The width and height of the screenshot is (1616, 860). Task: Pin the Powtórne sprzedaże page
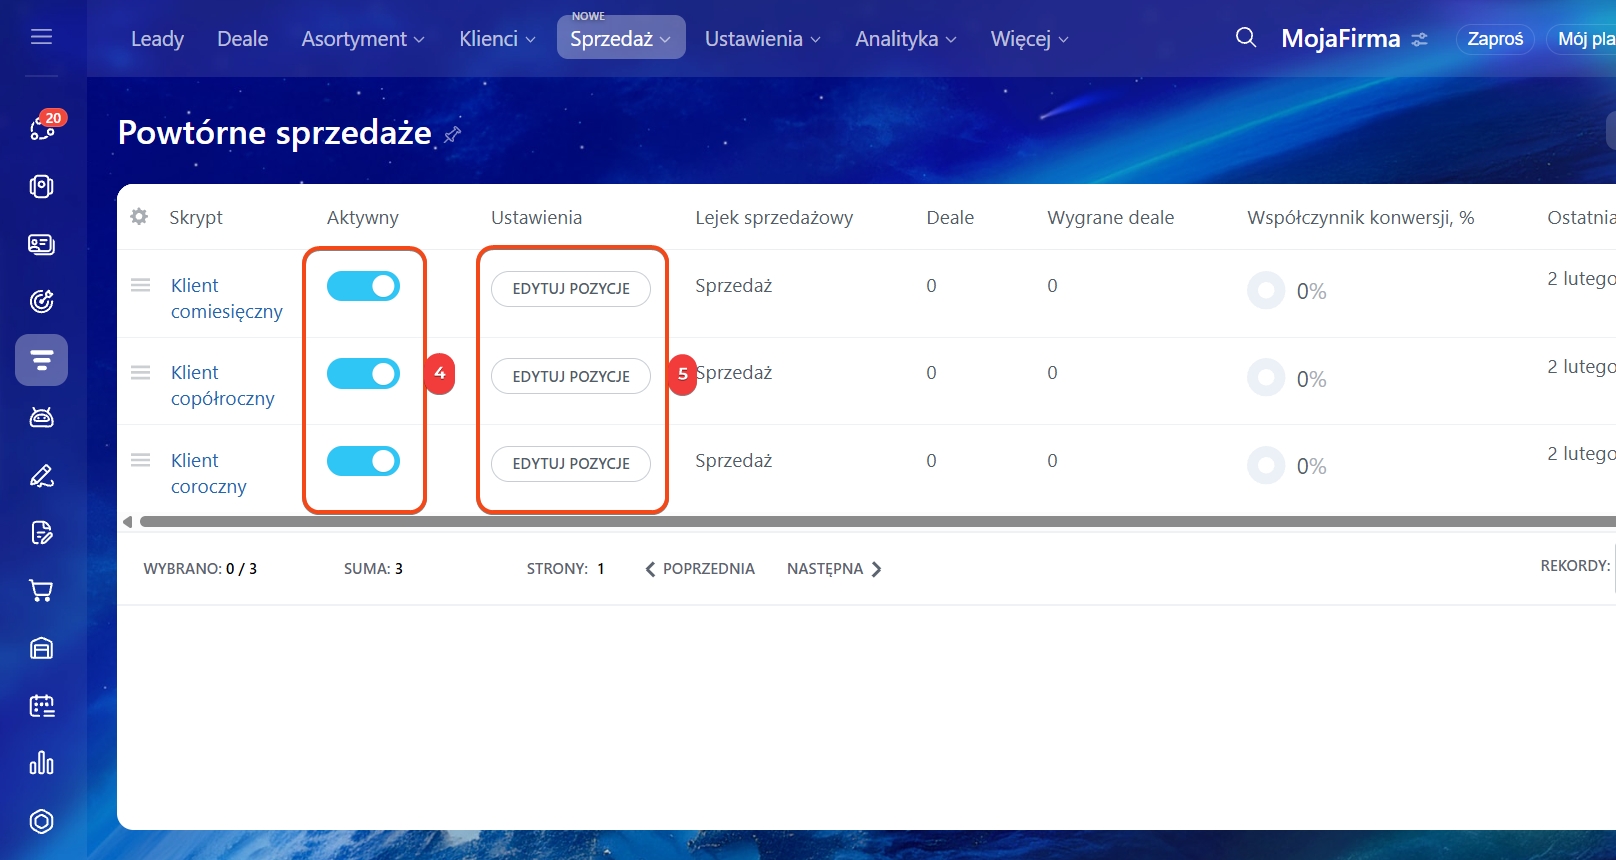pyautogui.click(x=453, y=134)
